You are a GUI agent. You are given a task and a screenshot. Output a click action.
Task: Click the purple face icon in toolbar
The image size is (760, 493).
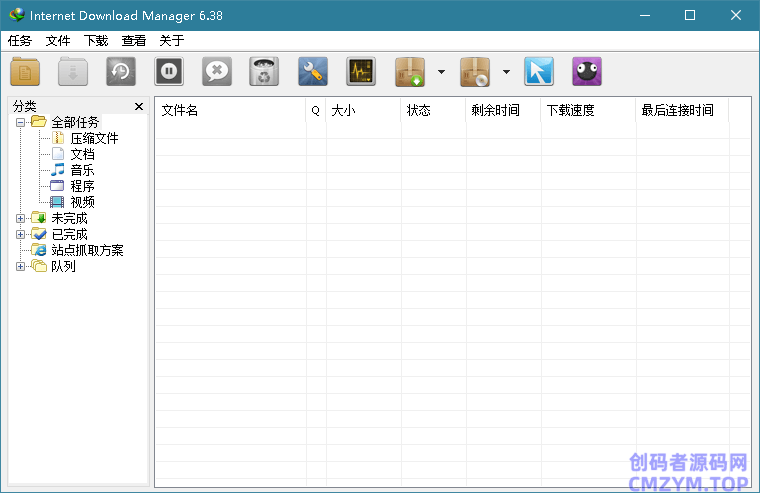(587, 72)
